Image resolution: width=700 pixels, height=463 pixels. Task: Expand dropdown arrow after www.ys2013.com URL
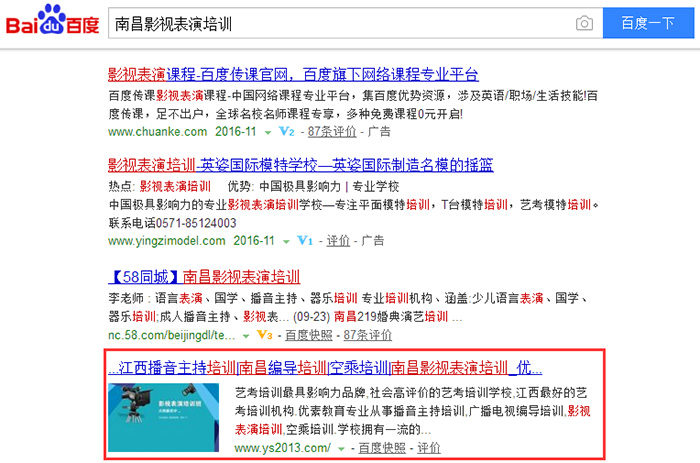coord(342,448)
